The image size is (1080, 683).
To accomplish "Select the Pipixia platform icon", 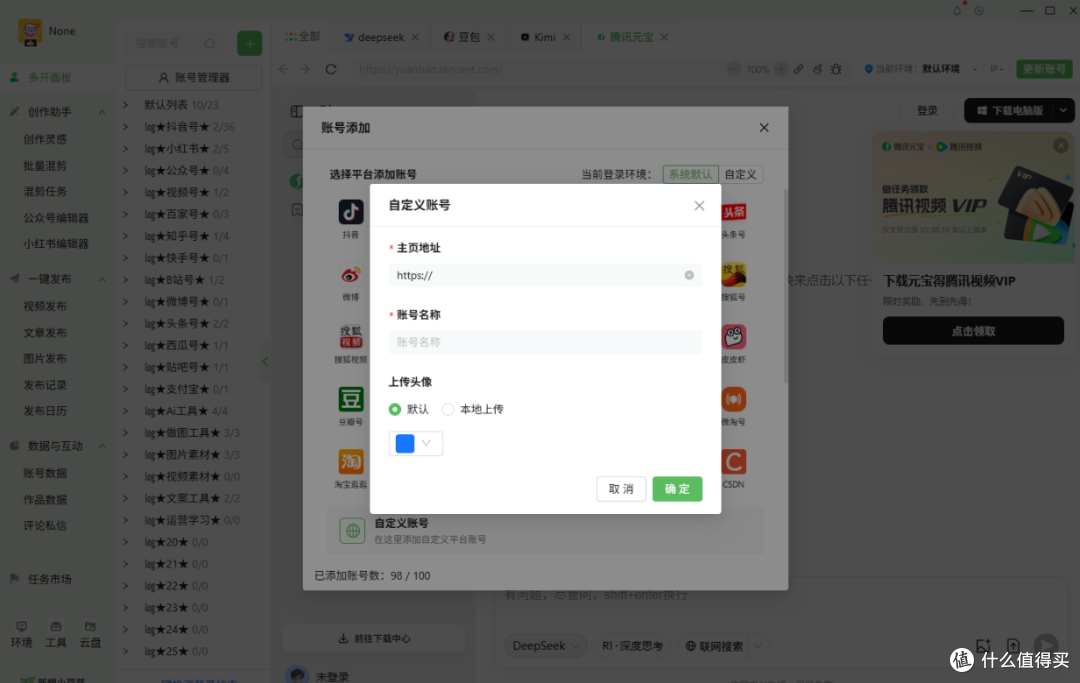I will 734,337.
